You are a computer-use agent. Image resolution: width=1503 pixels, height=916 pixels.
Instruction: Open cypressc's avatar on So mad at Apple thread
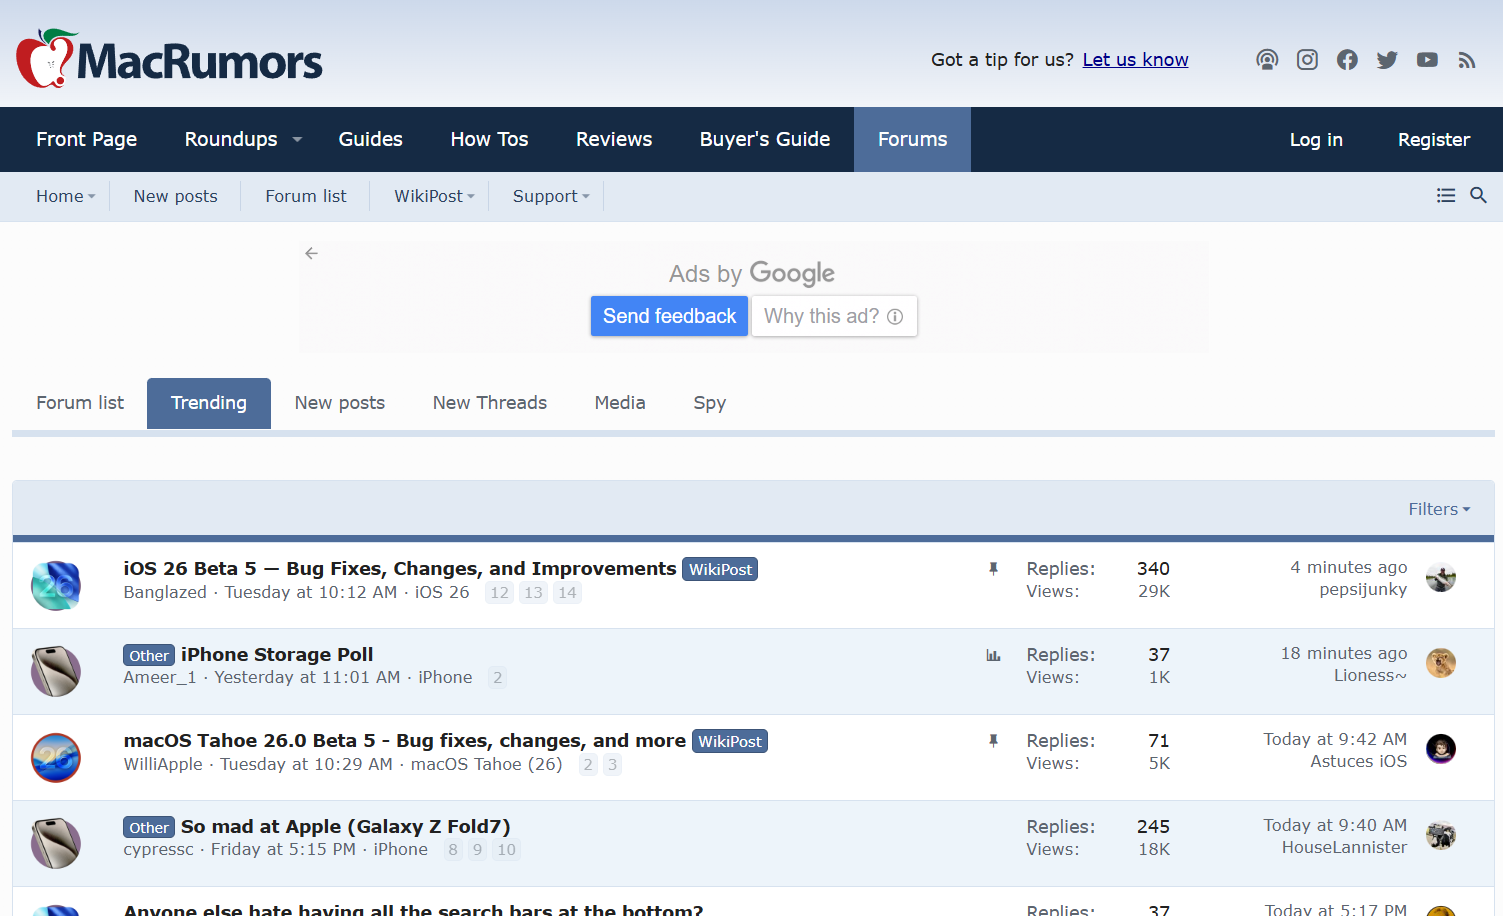(x=56, y=843)
